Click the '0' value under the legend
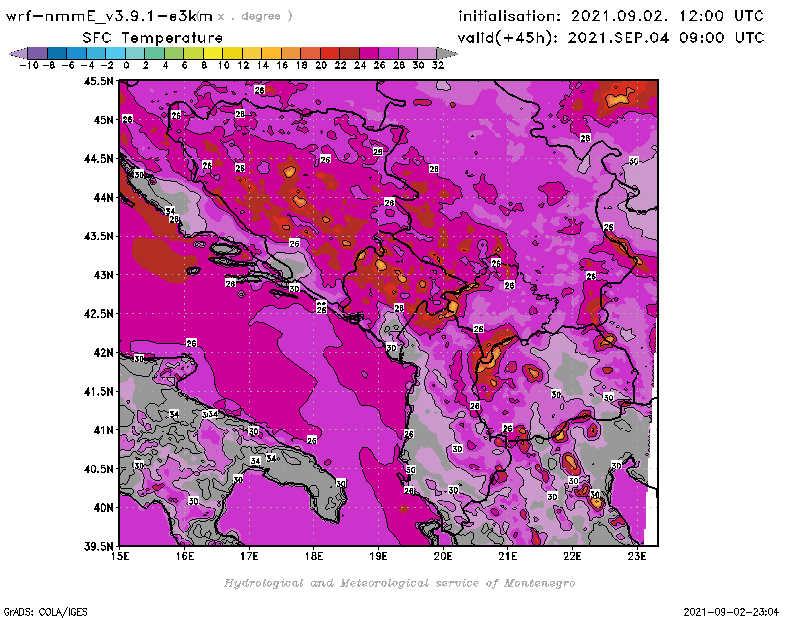The width and height of the screenshot is (800, 618). 126,65
